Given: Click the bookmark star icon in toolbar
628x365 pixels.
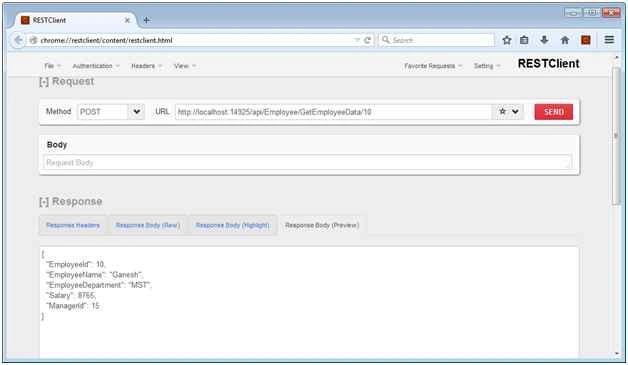Looking at the screenshot, I should (x=507, y=40).
